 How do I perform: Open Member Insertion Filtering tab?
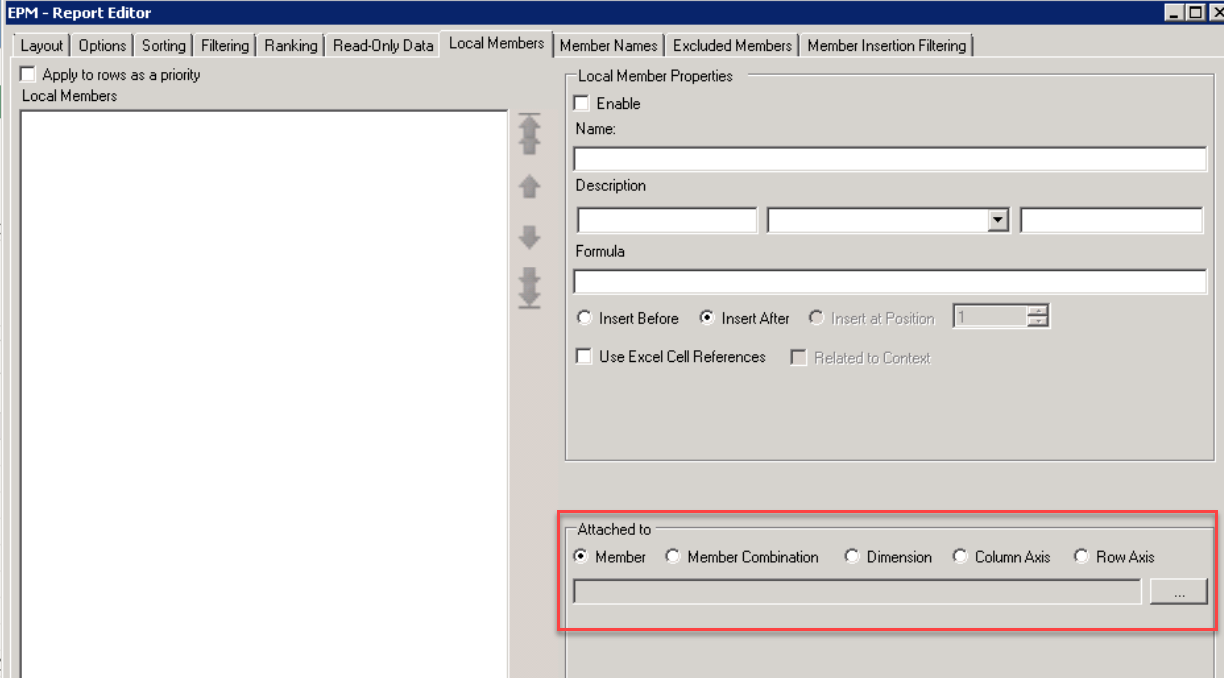tap(887, 45)
